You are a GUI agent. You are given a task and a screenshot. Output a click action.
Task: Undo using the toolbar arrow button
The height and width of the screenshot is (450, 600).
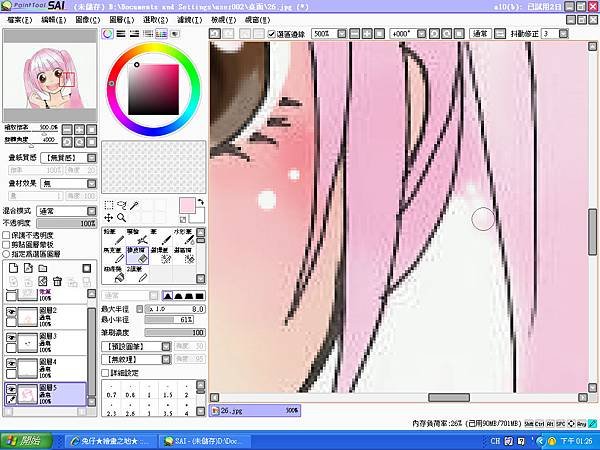(x=215, y=34)
